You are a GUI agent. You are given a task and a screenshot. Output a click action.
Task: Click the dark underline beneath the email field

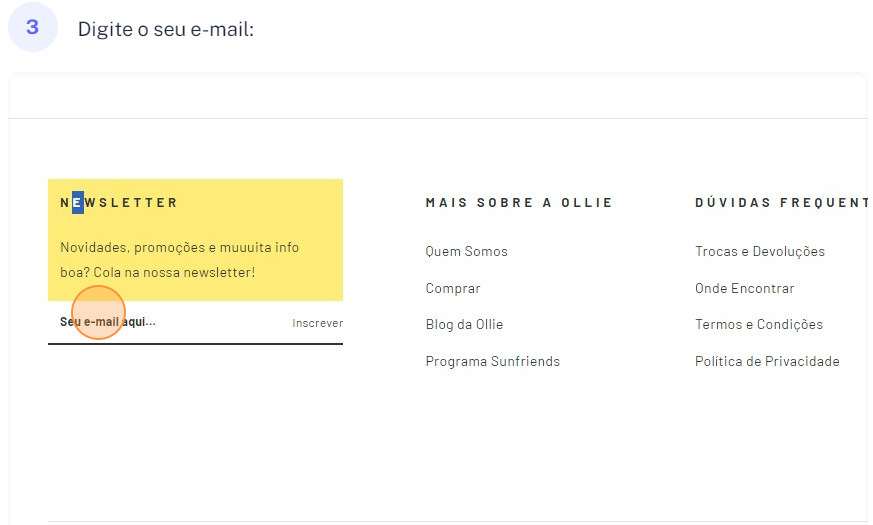pyautogui.click(x=195, y=343)
